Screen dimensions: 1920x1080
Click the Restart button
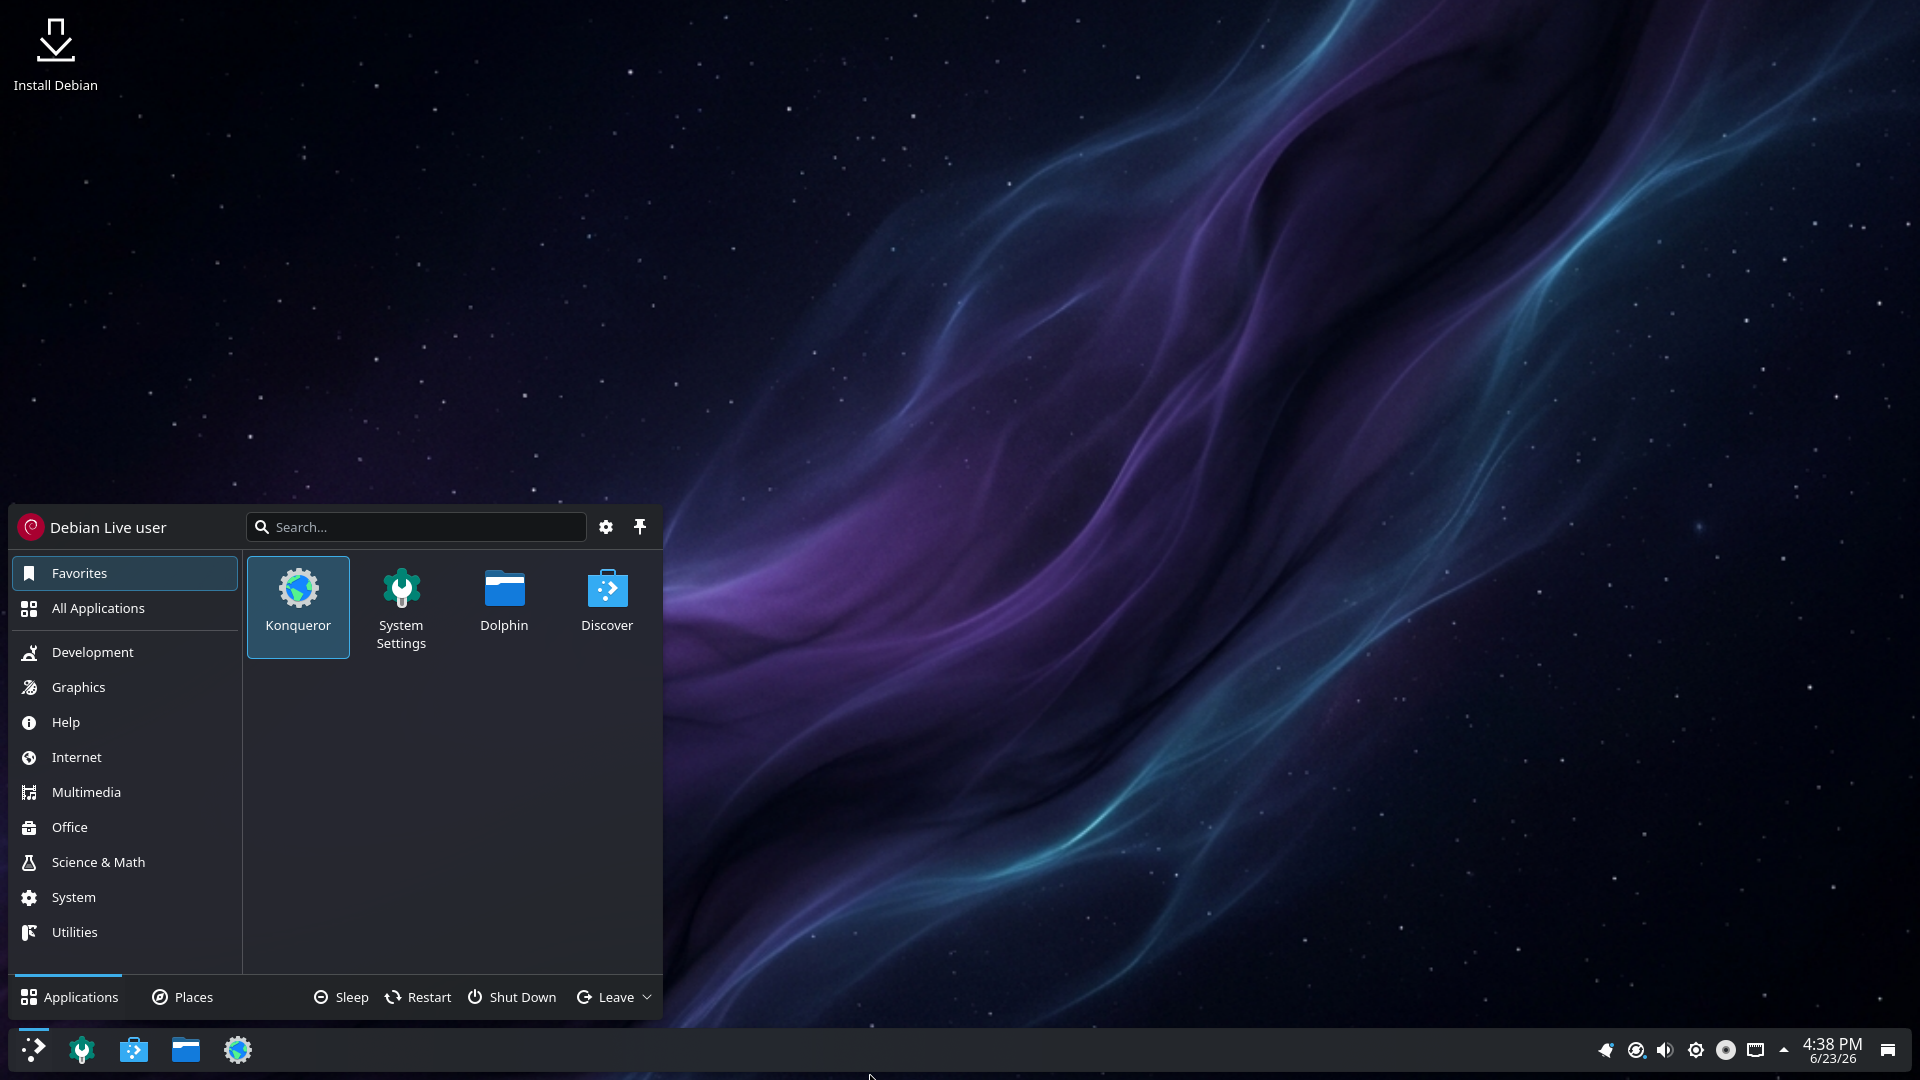pos(418,997)
